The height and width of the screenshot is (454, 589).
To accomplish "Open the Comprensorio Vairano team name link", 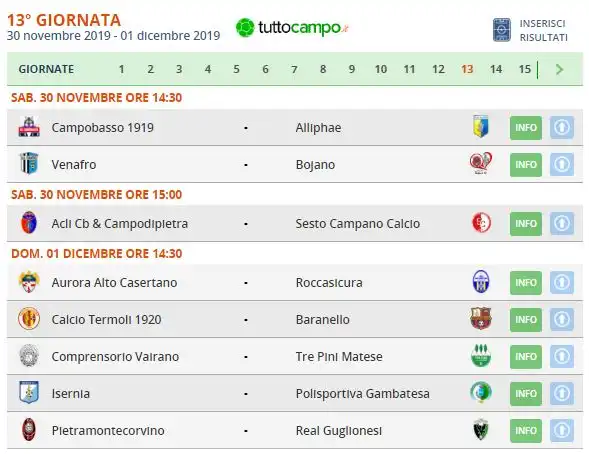I will point(115,357).
